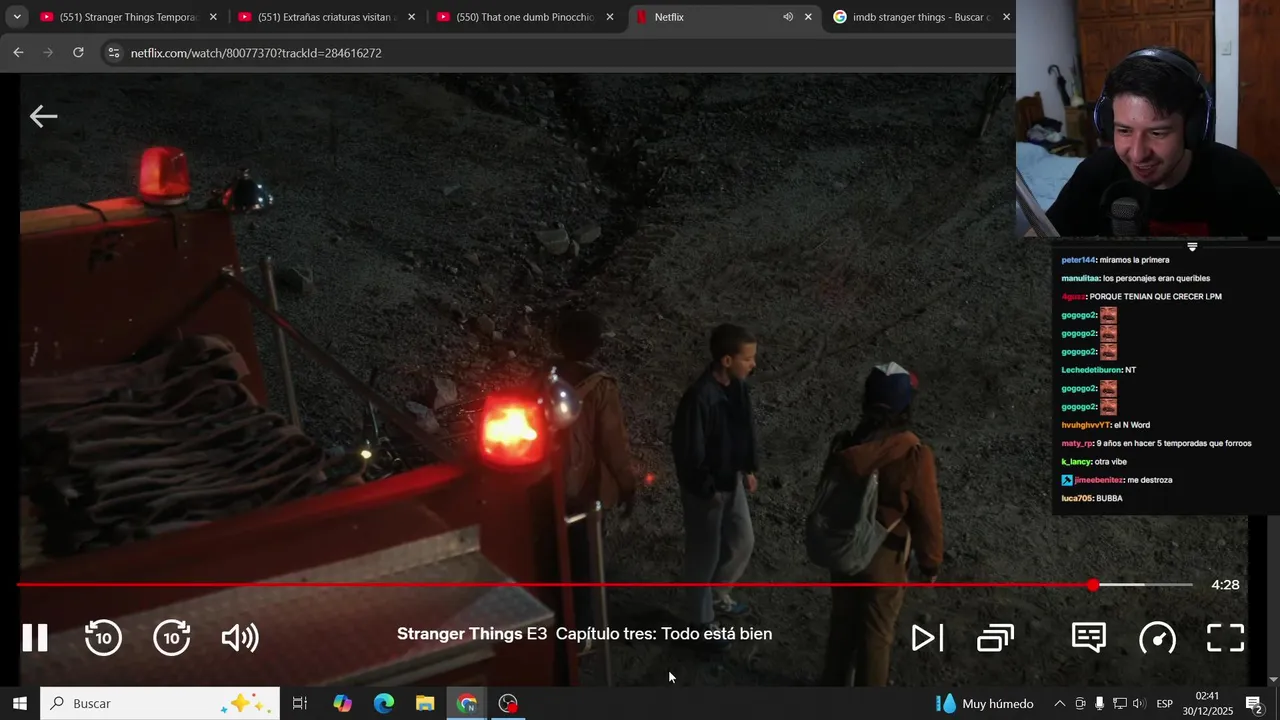Launch Copilot from the taskbar
This screenshot has height=720, width=1280.
(x=342, y=703)
